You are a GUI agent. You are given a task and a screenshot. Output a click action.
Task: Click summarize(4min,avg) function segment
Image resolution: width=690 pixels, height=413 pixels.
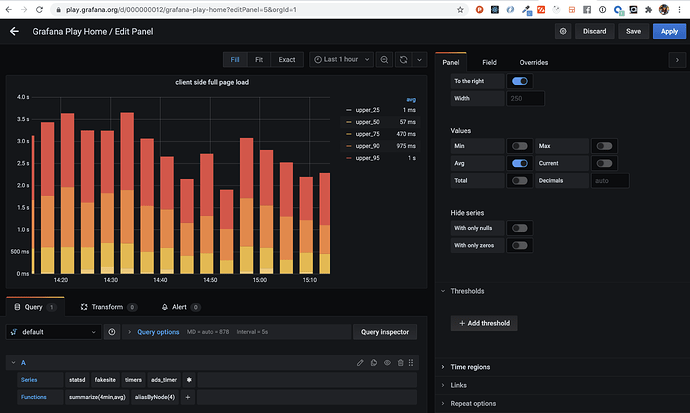(97, 397)
